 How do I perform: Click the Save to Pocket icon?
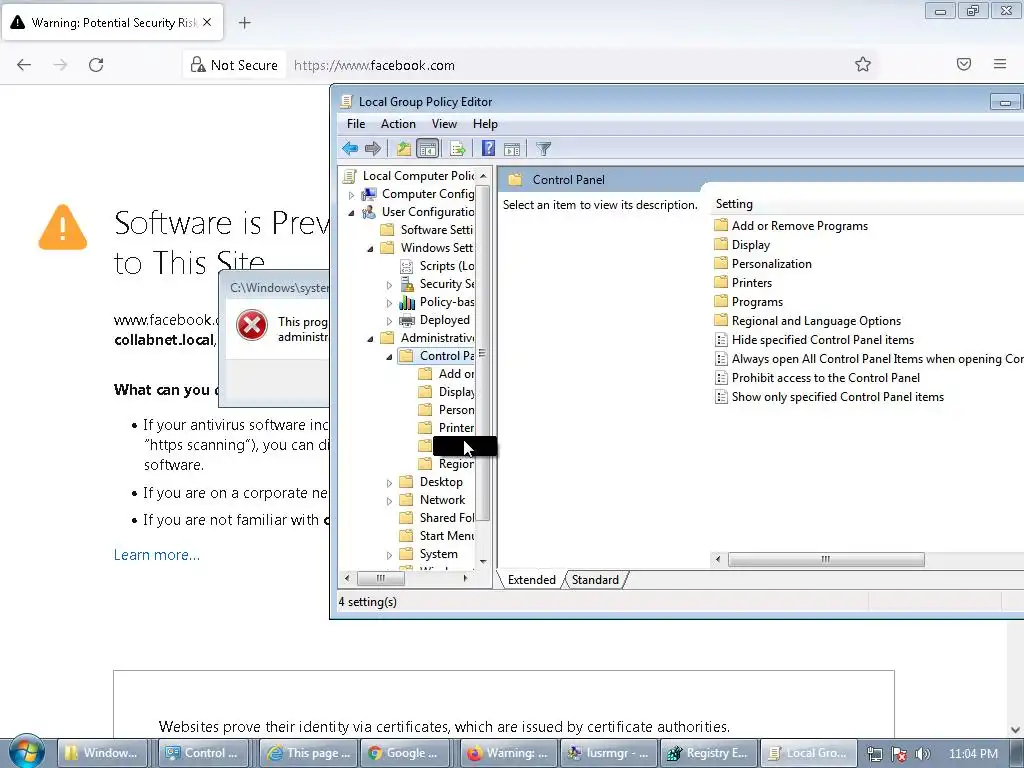(964, 64)
